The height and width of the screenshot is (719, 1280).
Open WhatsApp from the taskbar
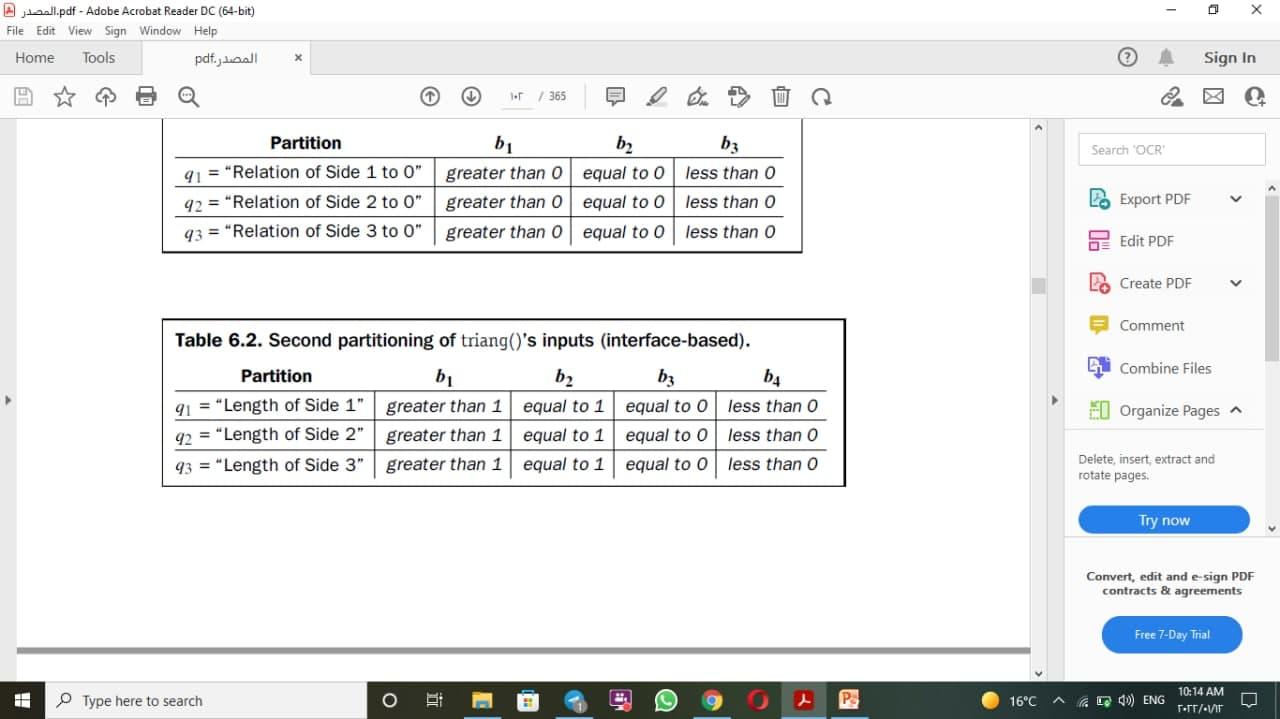pyautogui.click(x=666, y=700)
